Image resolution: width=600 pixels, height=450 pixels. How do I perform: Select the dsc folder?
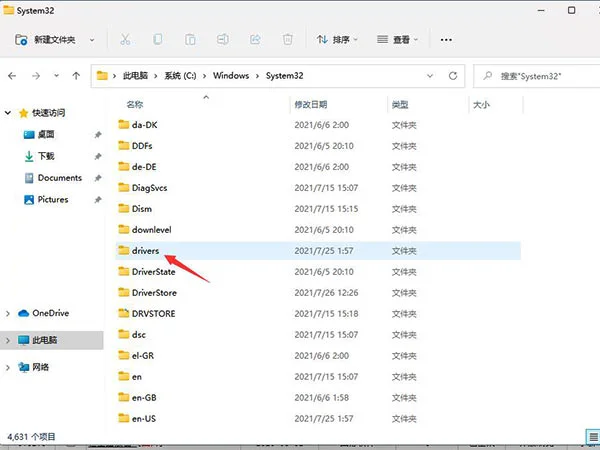pos(318,335)
